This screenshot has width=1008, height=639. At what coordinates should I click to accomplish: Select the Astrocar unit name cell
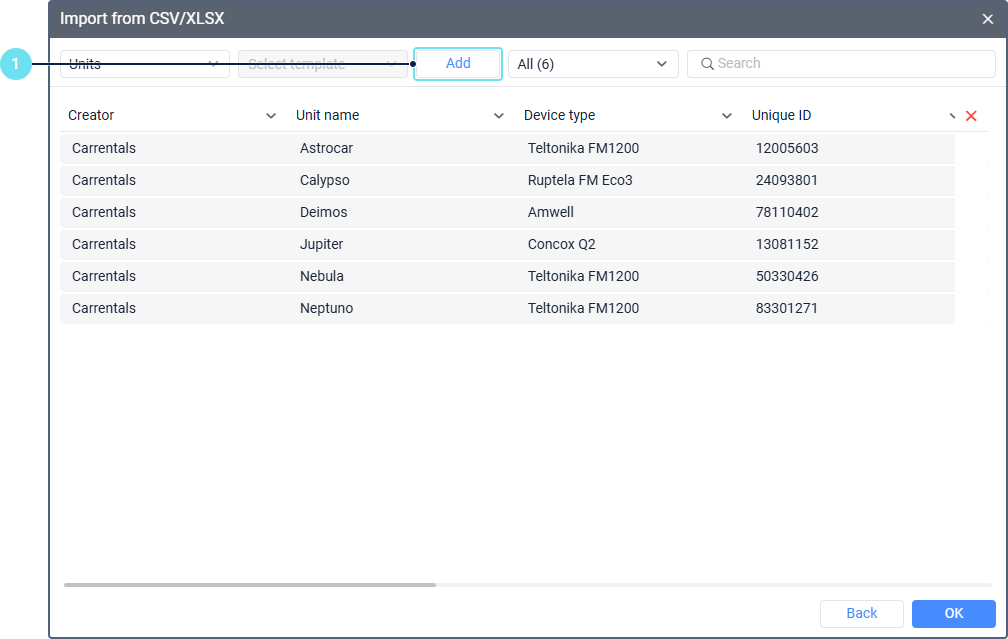(326, 148)
